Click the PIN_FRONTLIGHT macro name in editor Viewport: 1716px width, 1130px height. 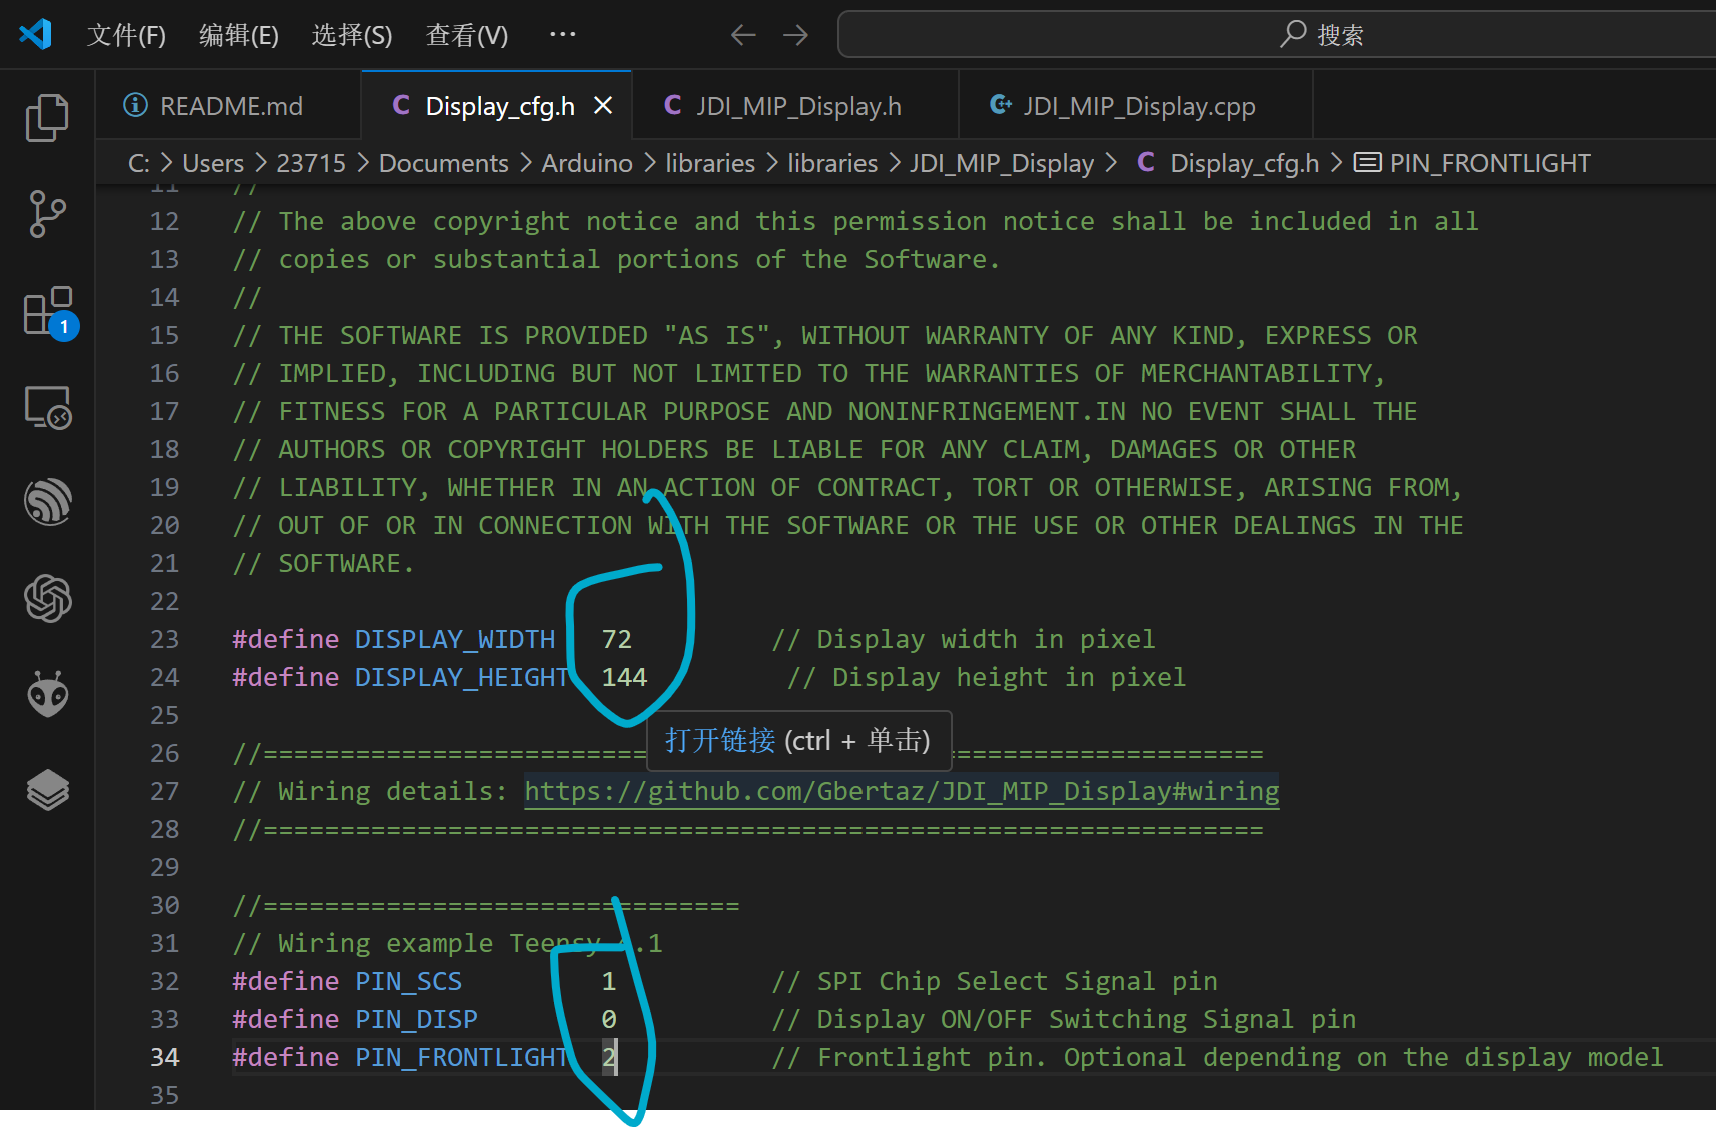463,1057
